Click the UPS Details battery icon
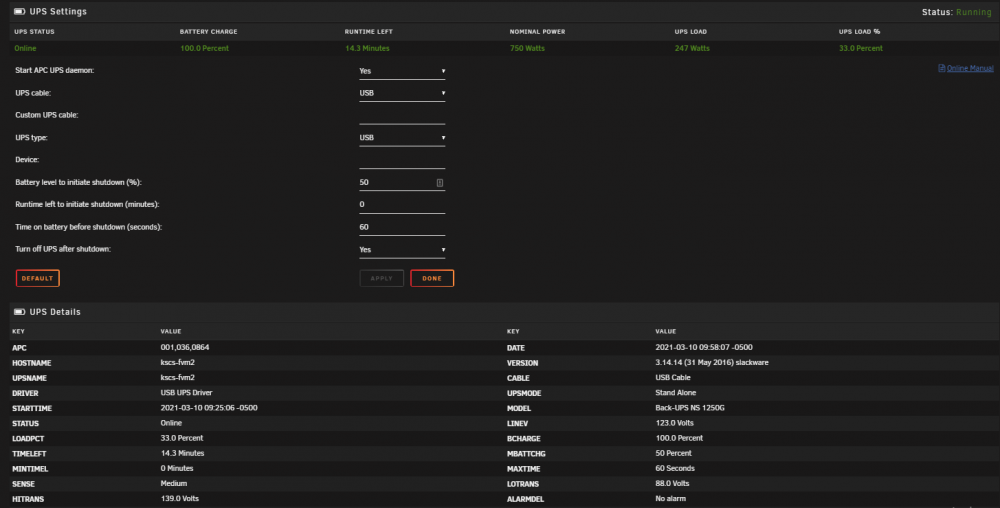1000x508 pixels. [20, 312]
